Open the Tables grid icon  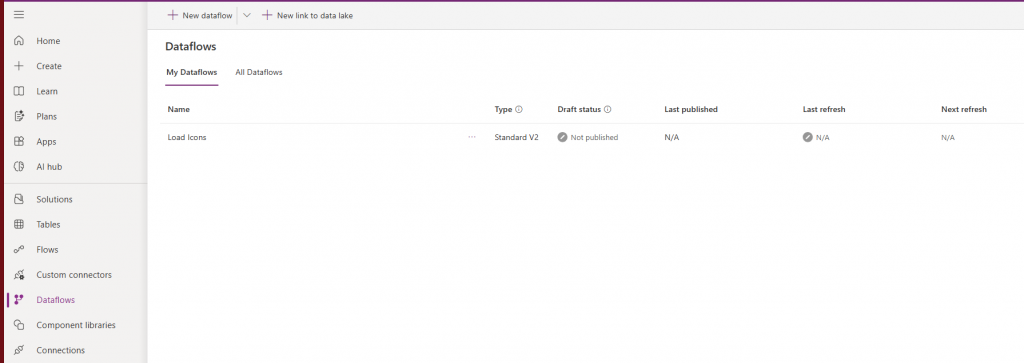click(19, 225)
